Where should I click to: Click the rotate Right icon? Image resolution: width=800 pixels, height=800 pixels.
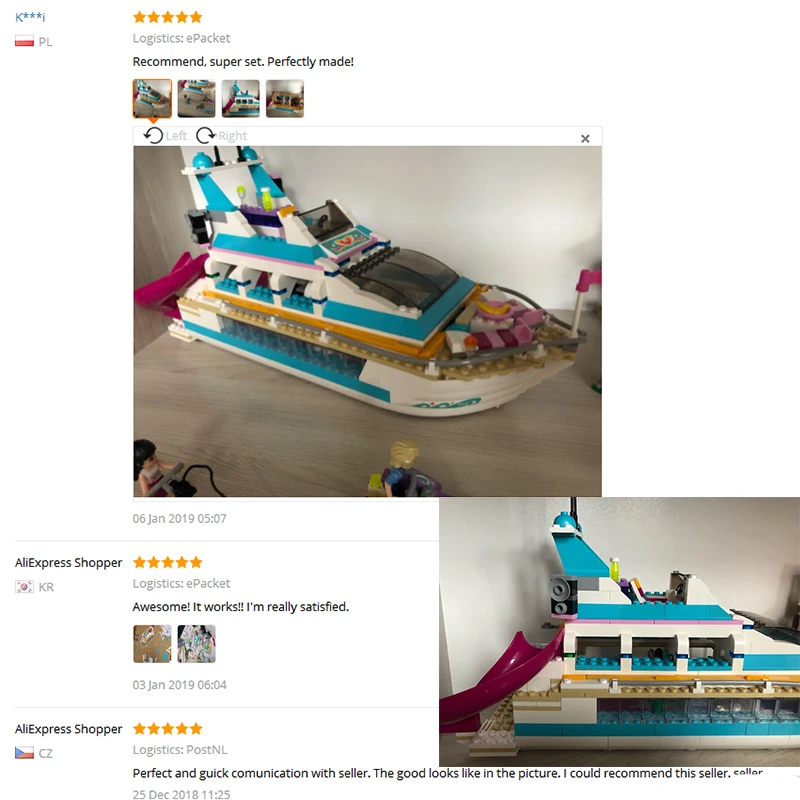tap(206, 136)
